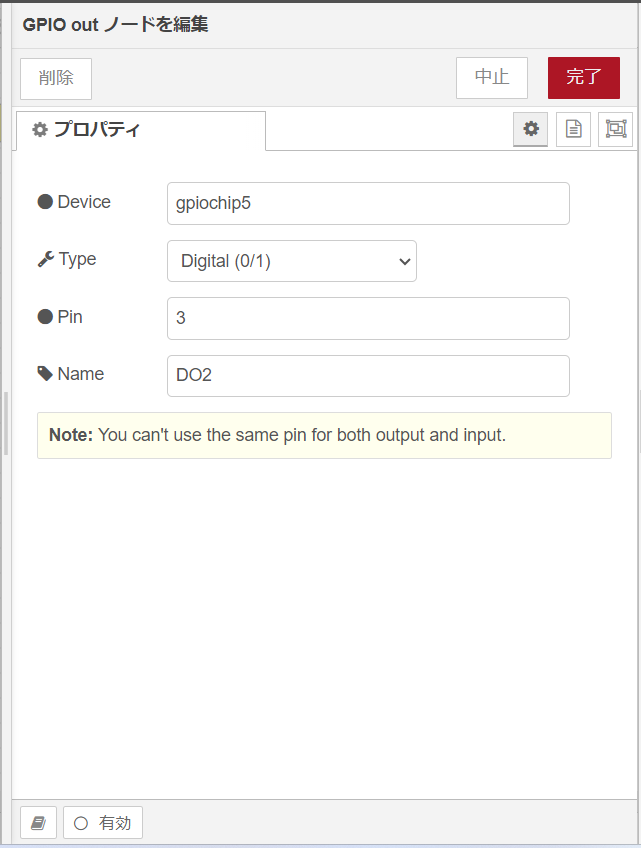Open node help book icon
The height and width of the screenshot is (848, 641).
38,823
